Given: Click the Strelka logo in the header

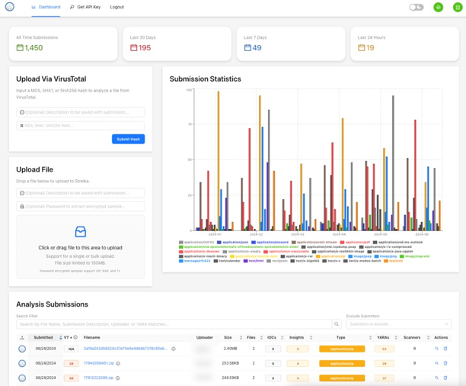Looking at the screenshot, I should 10,6.
